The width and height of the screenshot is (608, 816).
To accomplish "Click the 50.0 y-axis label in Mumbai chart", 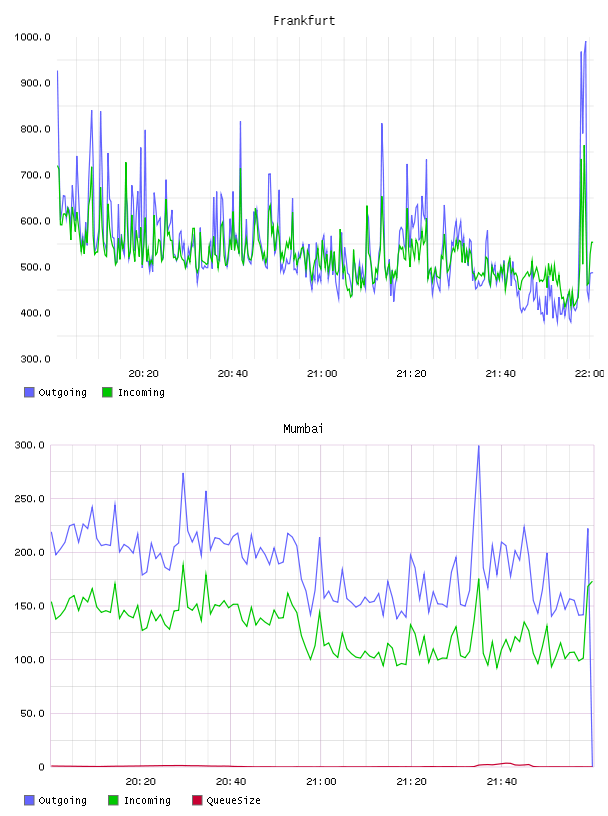I will pos(32,713).
